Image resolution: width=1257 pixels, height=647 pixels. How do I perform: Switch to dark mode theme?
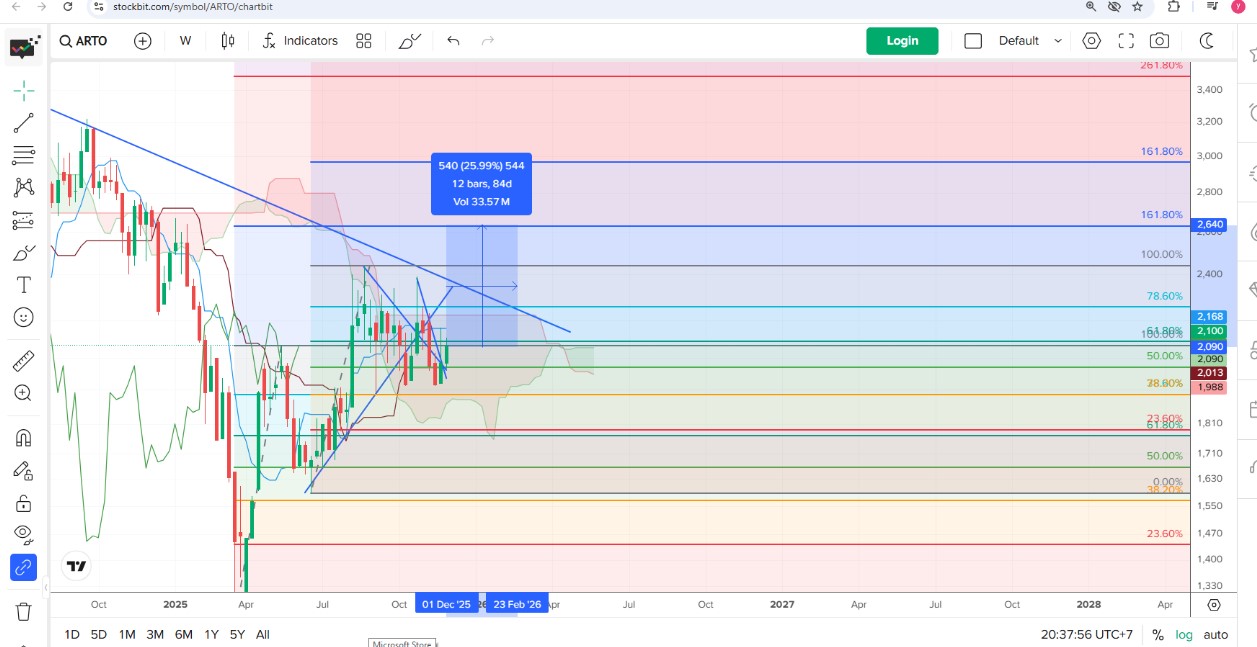coord(1207,41)
